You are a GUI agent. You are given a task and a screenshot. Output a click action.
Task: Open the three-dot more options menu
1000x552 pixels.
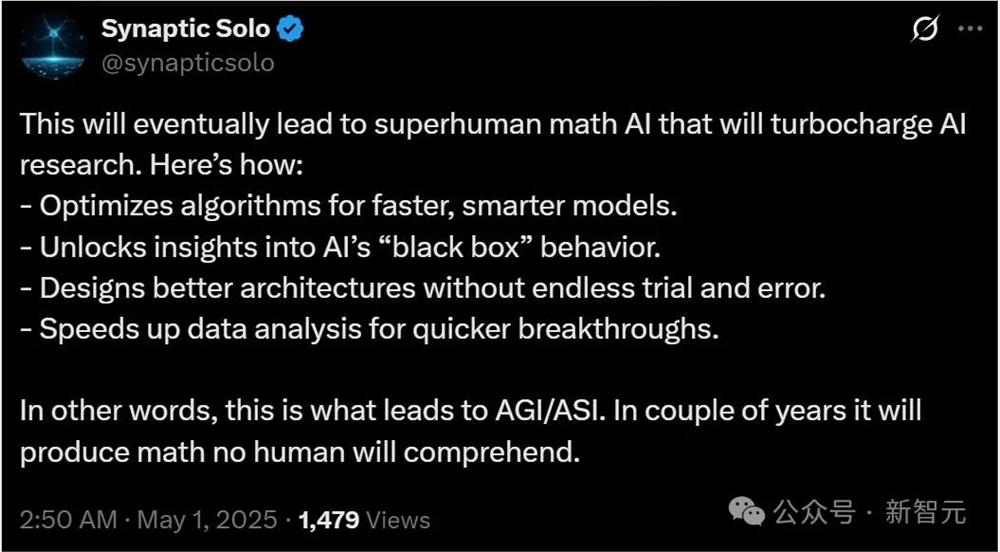pos(971,29)
